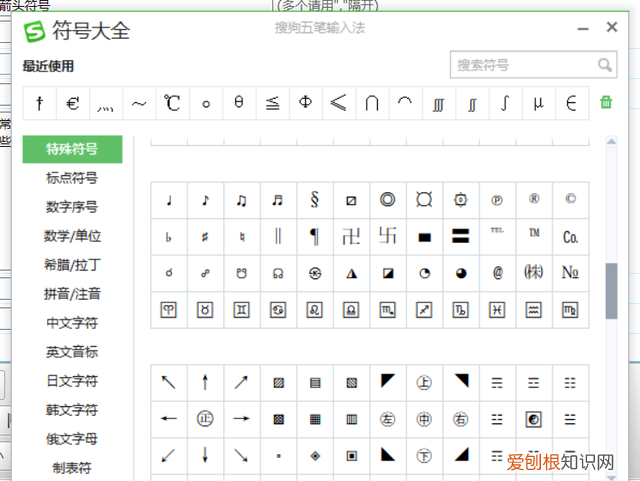640x481 pixels.
Task: Pick the @ at-sign symbol
Action: (497, 273)
